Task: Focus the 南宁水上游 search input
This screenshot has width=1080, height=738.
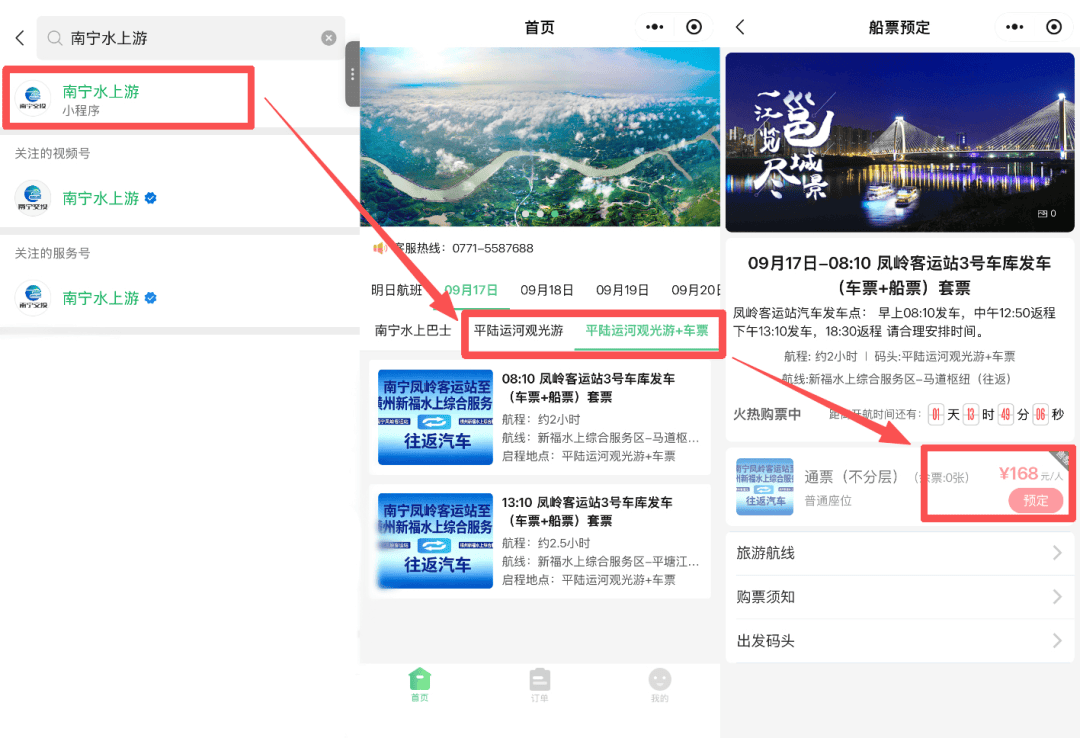Action: point(190,38)
